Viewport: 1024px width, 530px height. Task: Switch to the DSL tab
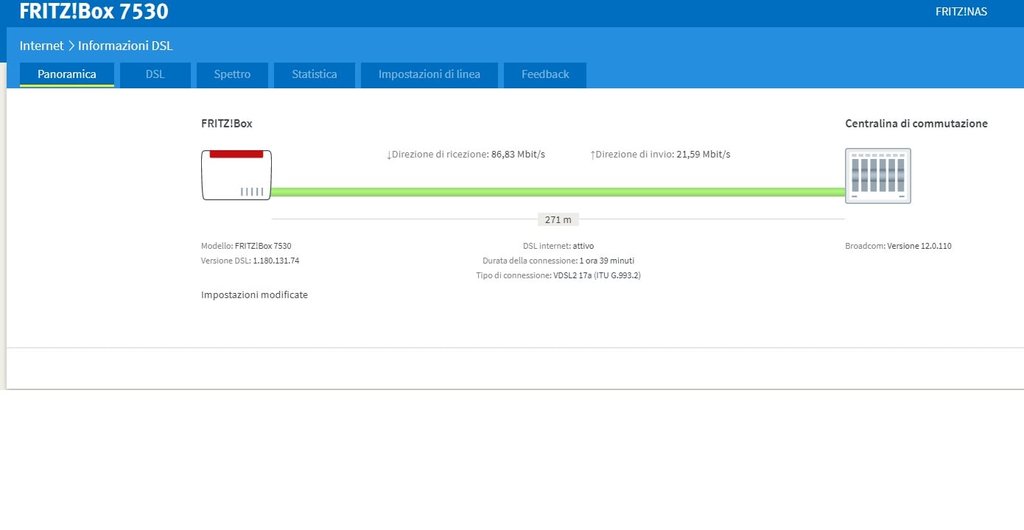pyautogui.click(x=155, y=74)
